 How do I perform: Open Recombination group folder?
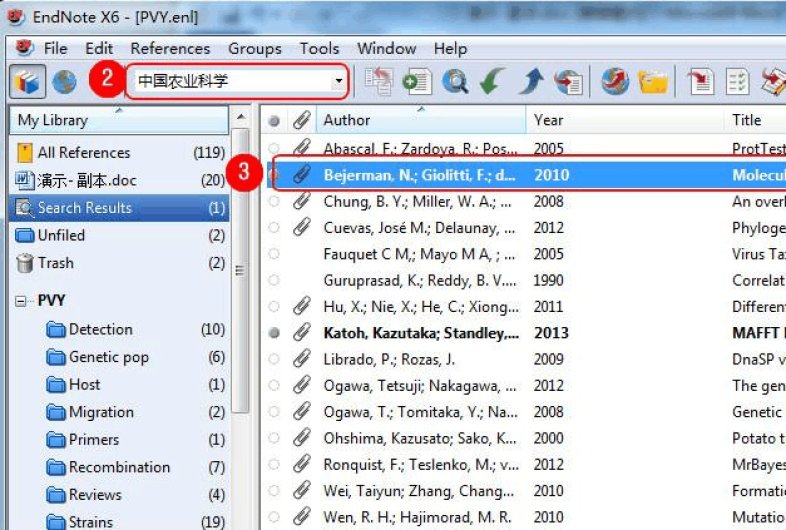[x=134, y=467]
